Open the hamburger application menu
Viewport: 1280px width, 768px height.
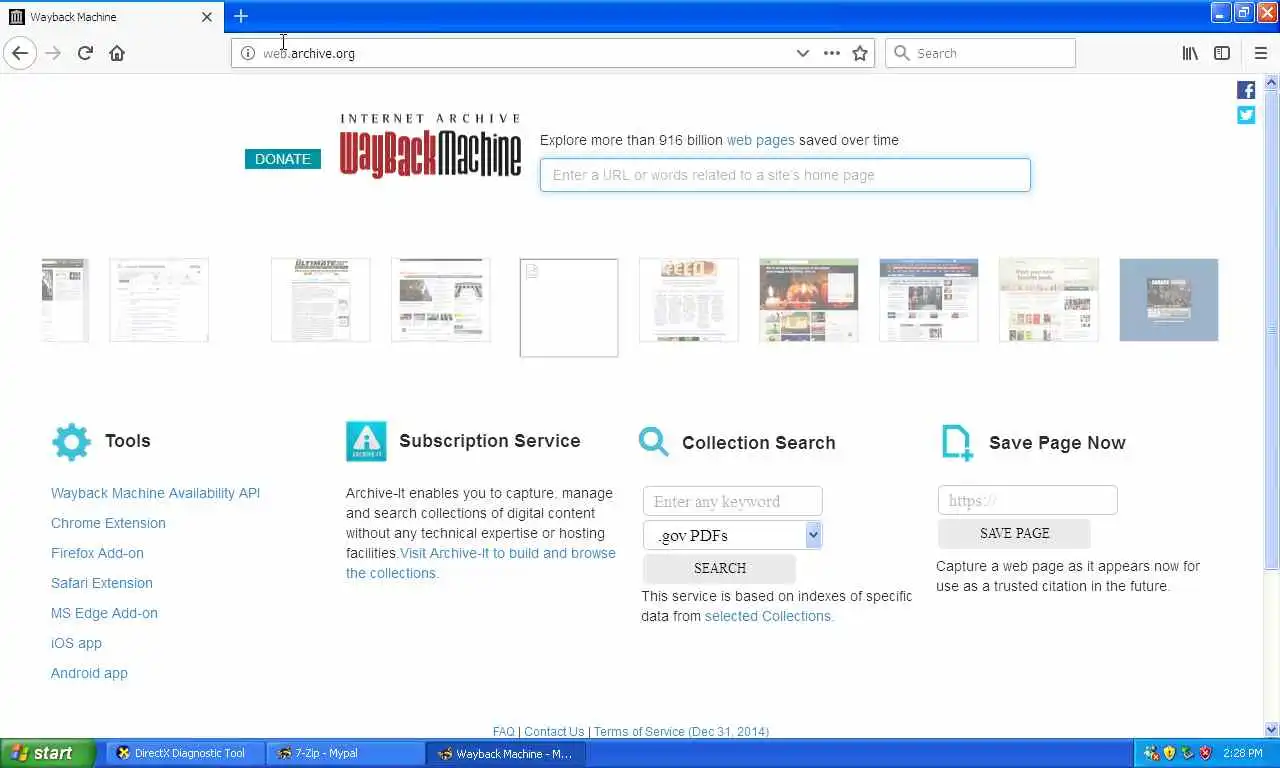click(1260, 53)
